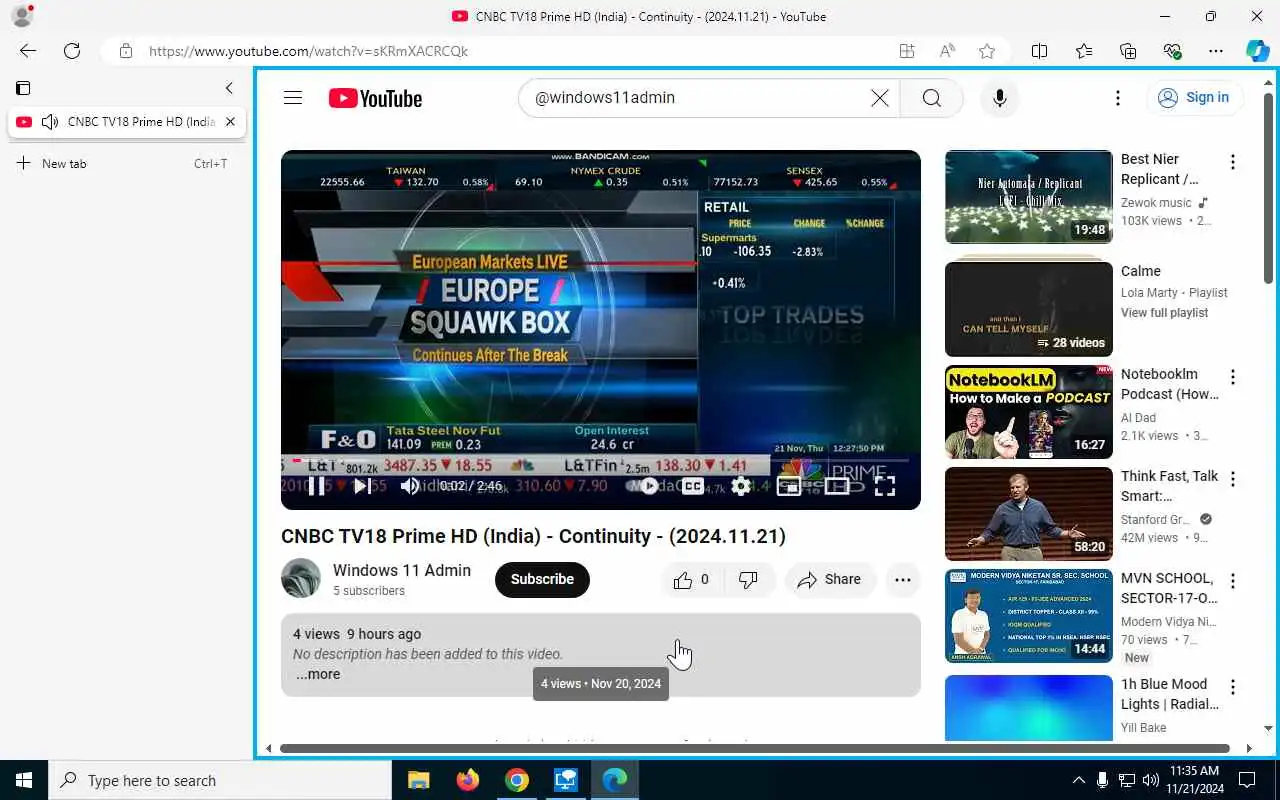Image resolution: width=1280 pixels, height=800 pixels.
Task: View full playlist for Calme
Action: [1165, 313]
